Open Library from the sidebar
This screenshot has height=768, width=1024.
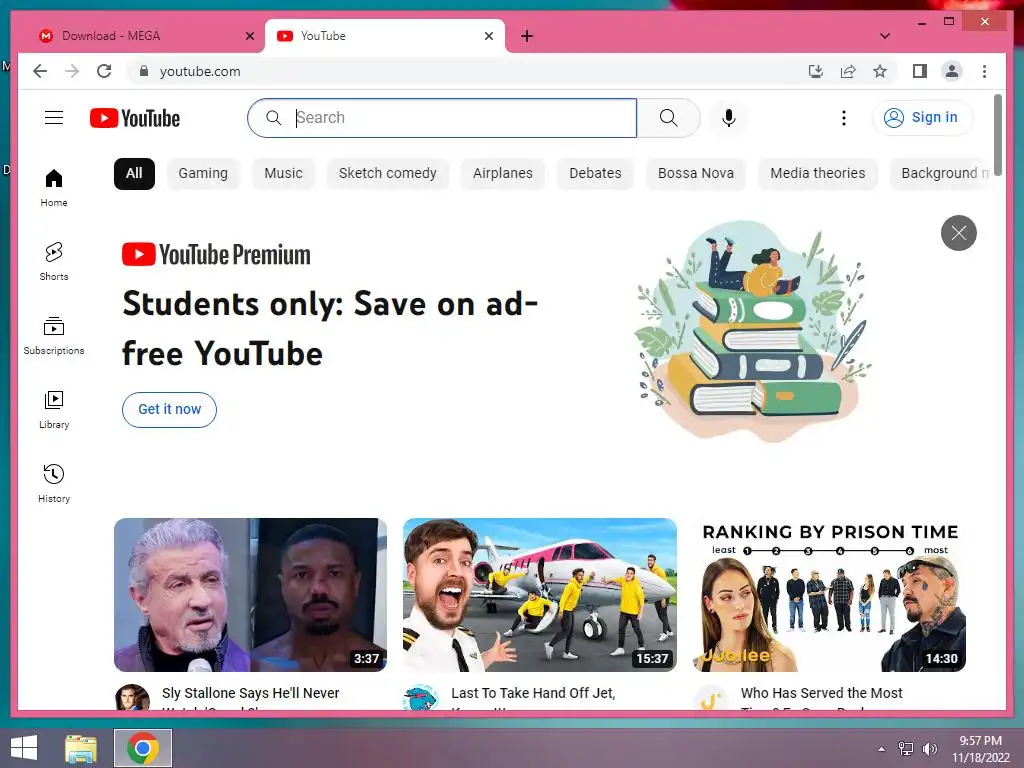pos(54,409)
